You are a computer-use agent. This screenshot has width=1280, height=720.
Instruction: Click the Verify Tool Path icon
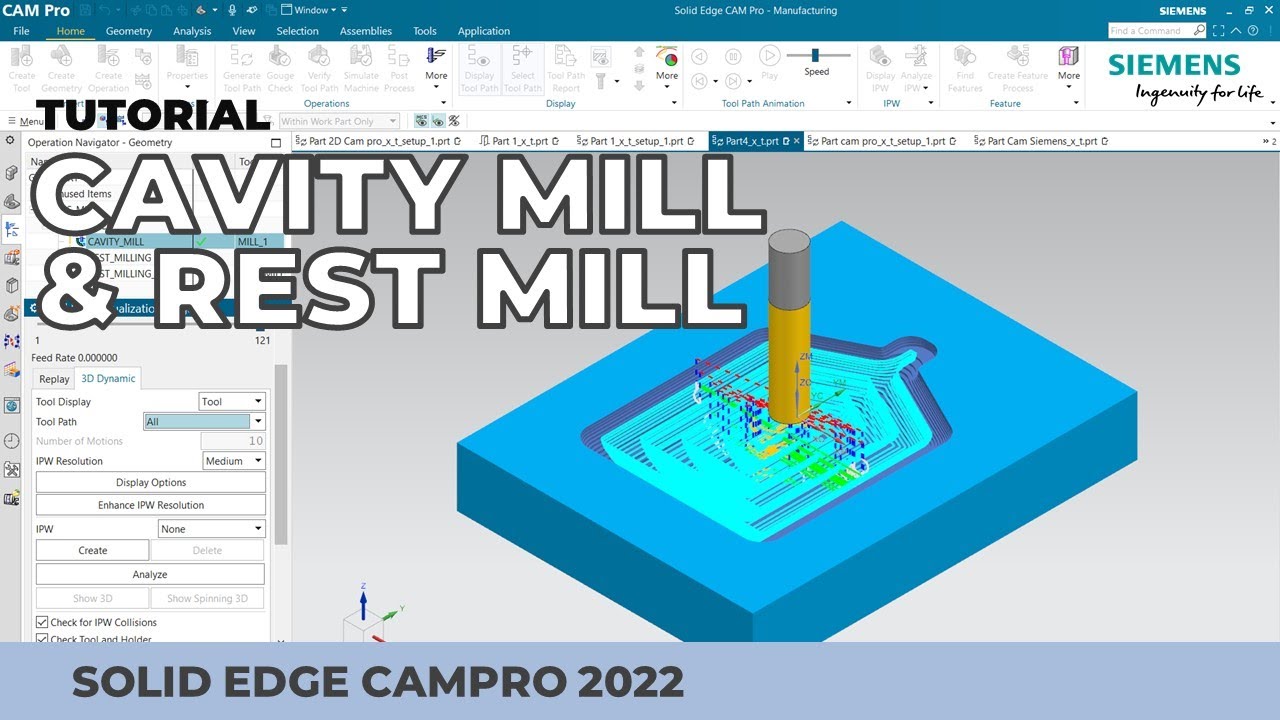click(x=319, y=57)
